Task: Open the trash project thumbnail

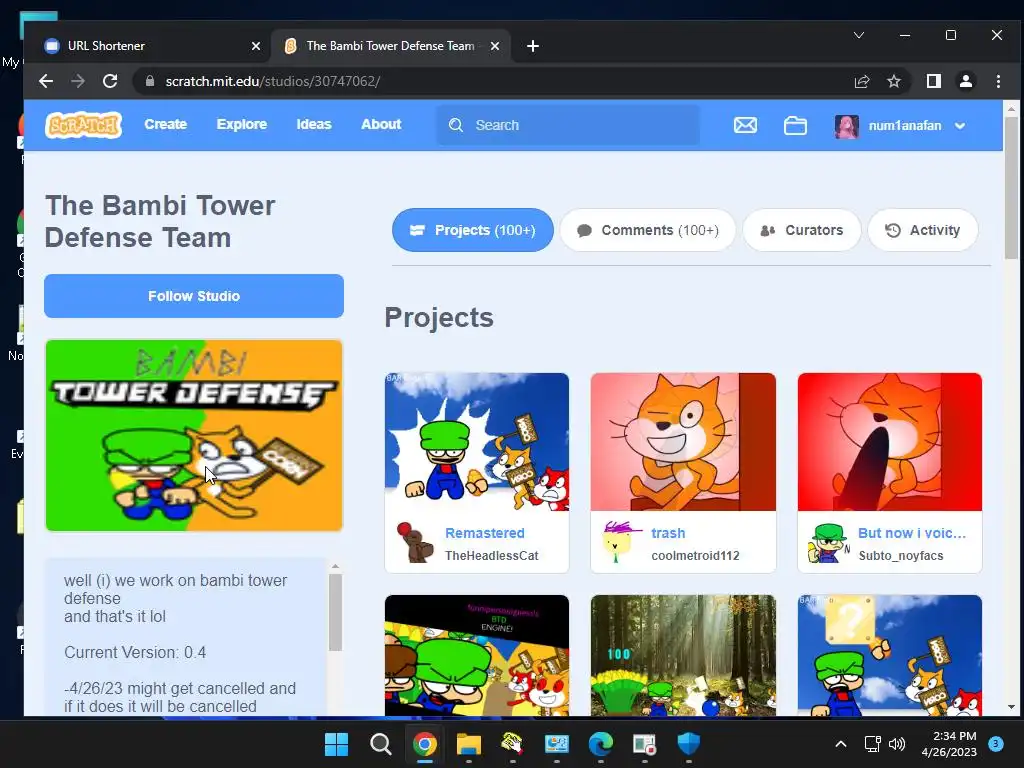Action: pyautogui.click(x=683, y=441)
